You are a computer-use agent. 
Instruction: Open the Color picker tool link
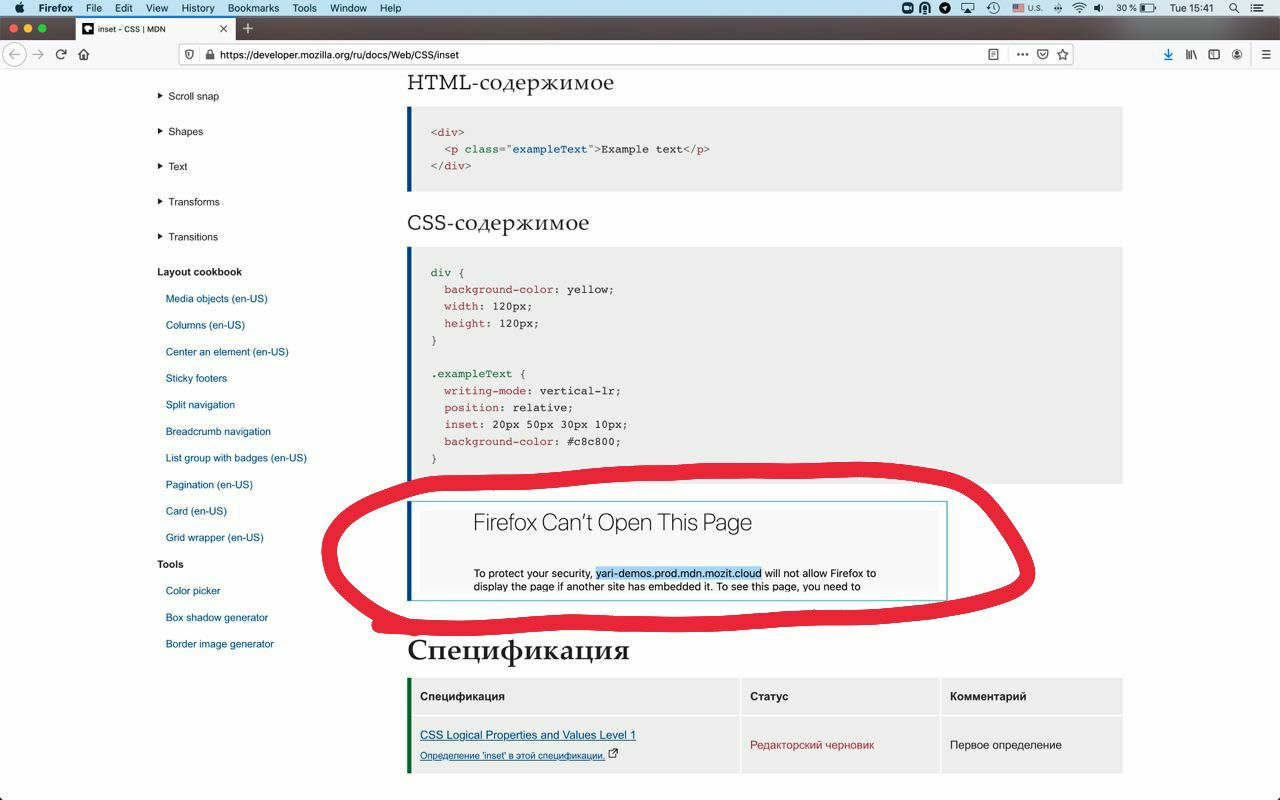pyautogui.click(x=193, y=591)
